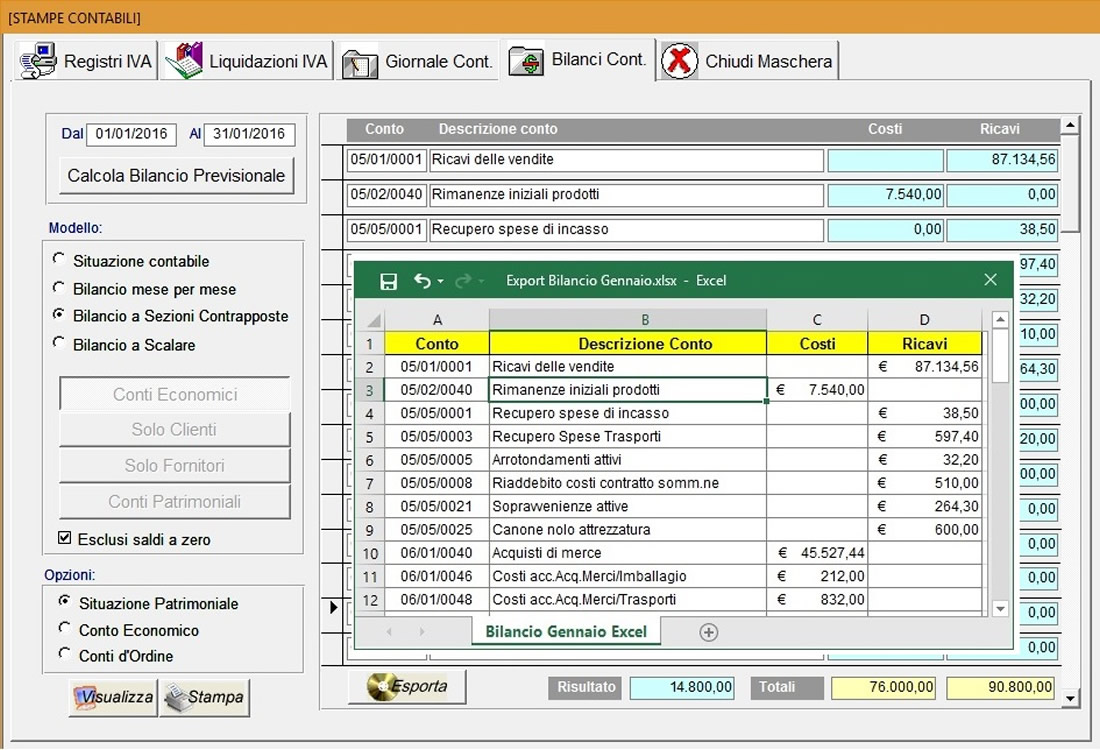Click the Solo Clienti button
The width and height of the screenshot is (1100, 750).
coord(175,429)
